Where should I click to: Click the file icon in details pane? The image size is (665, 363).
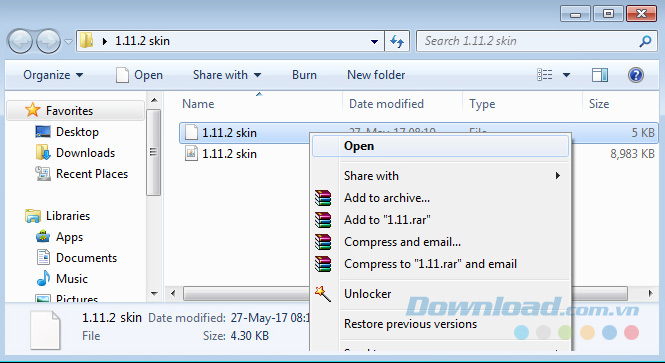pyautogui.click(x=45, y=330)
